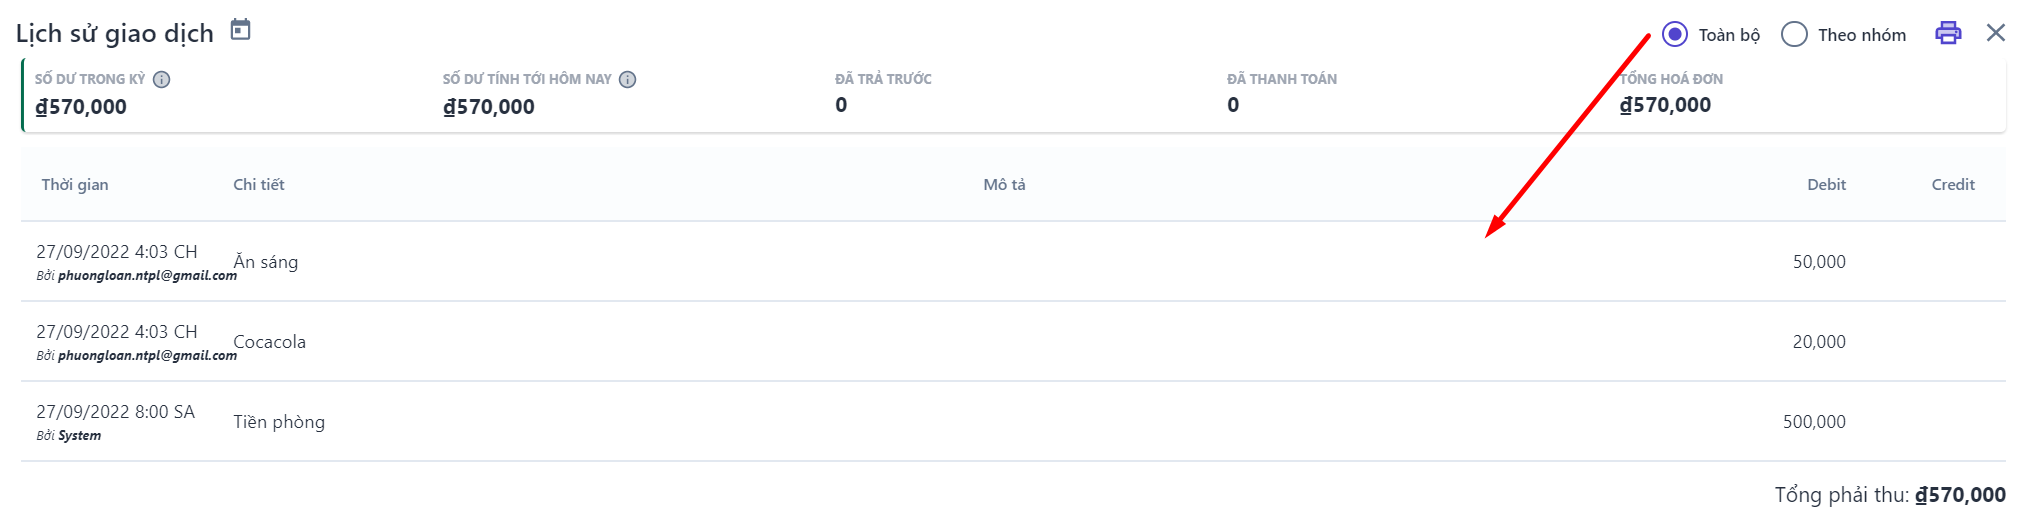Screen dimensions: 2032x522
Task: Show info for Số dư tính tới hôm nay
Action: point(628,79)
